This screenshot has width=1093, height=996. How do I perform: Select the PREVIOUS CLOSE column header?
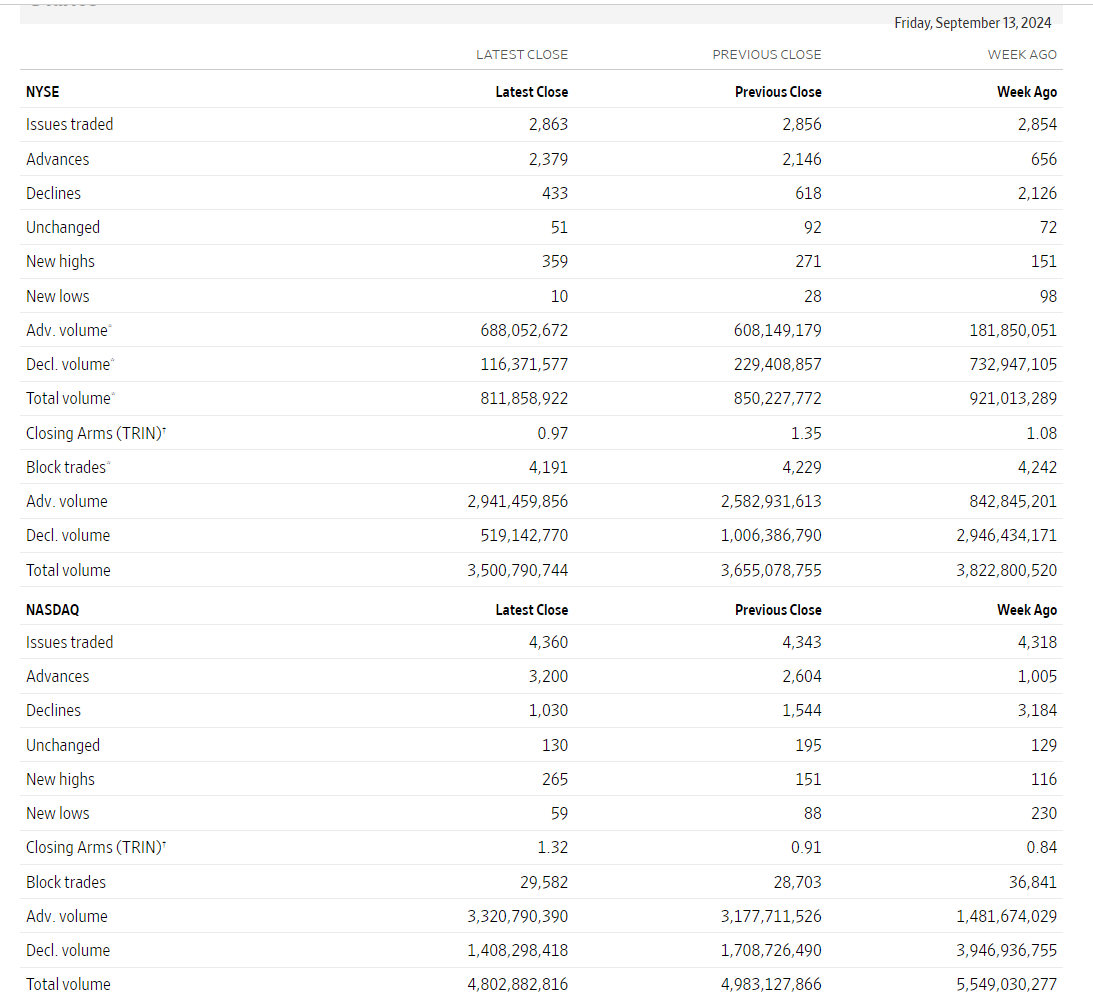[767, 54]
